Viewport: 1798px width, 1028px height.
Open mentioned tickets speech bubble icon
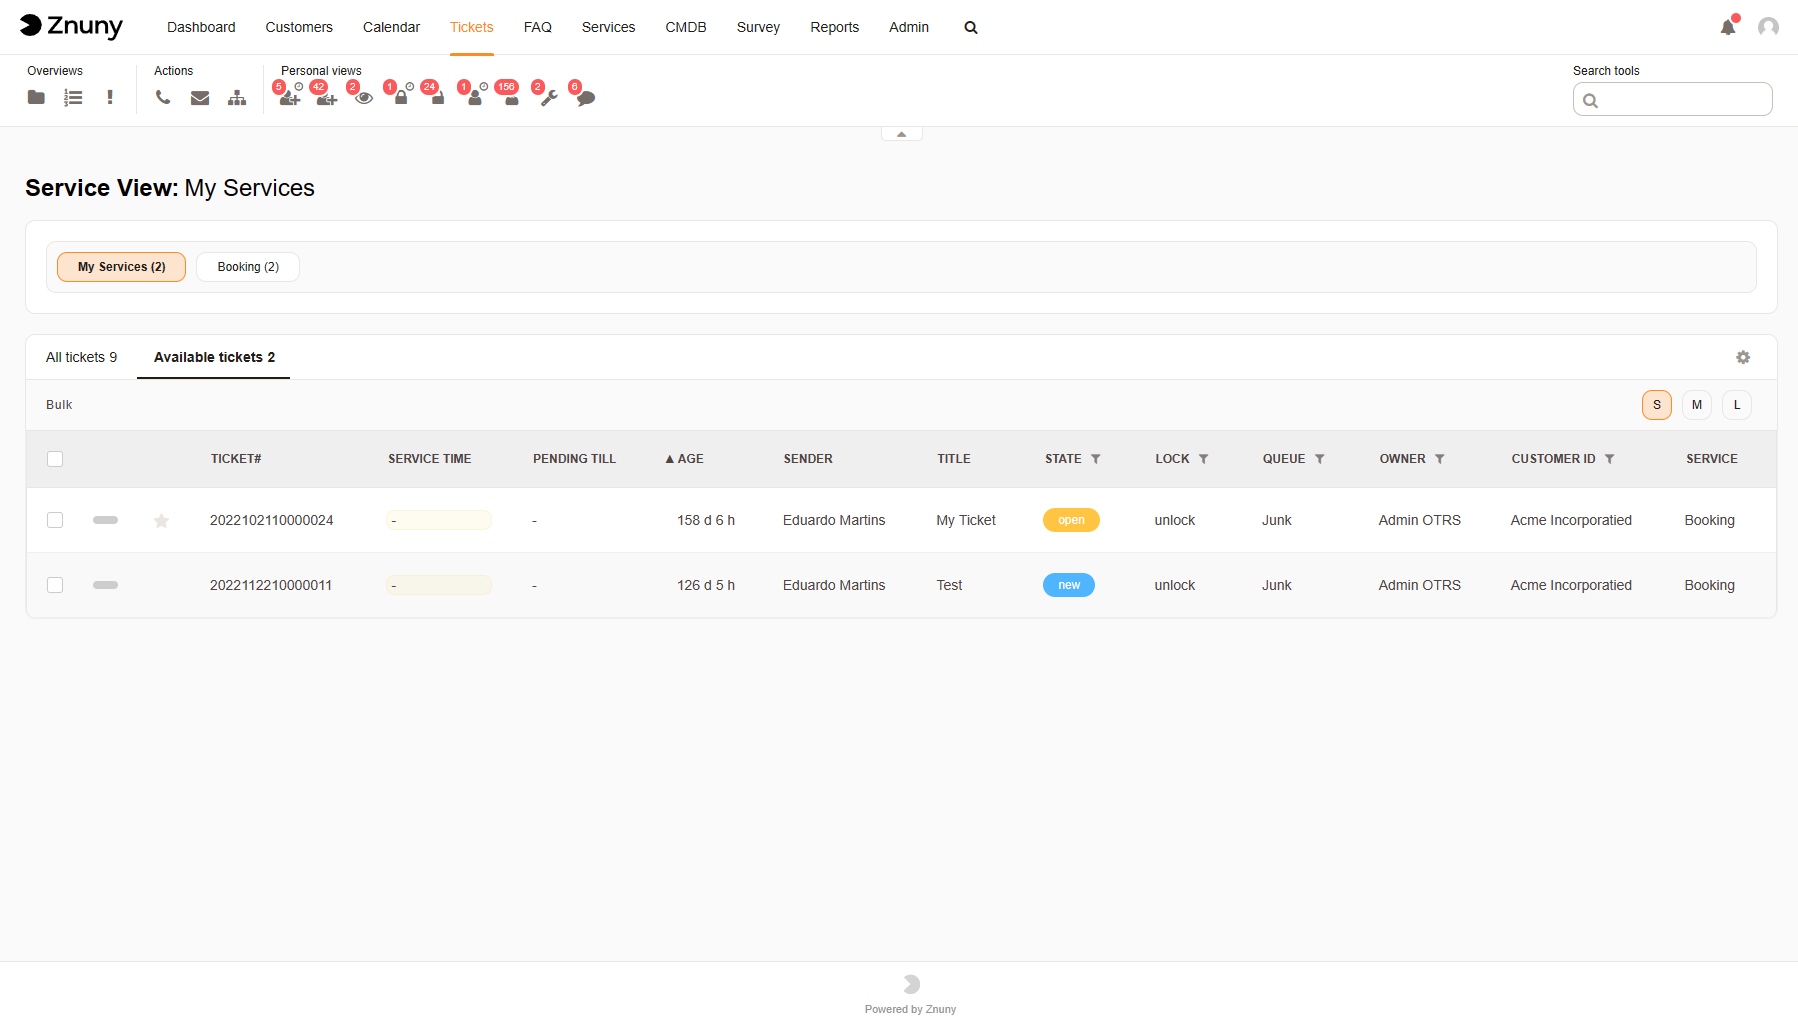[585, 99]
